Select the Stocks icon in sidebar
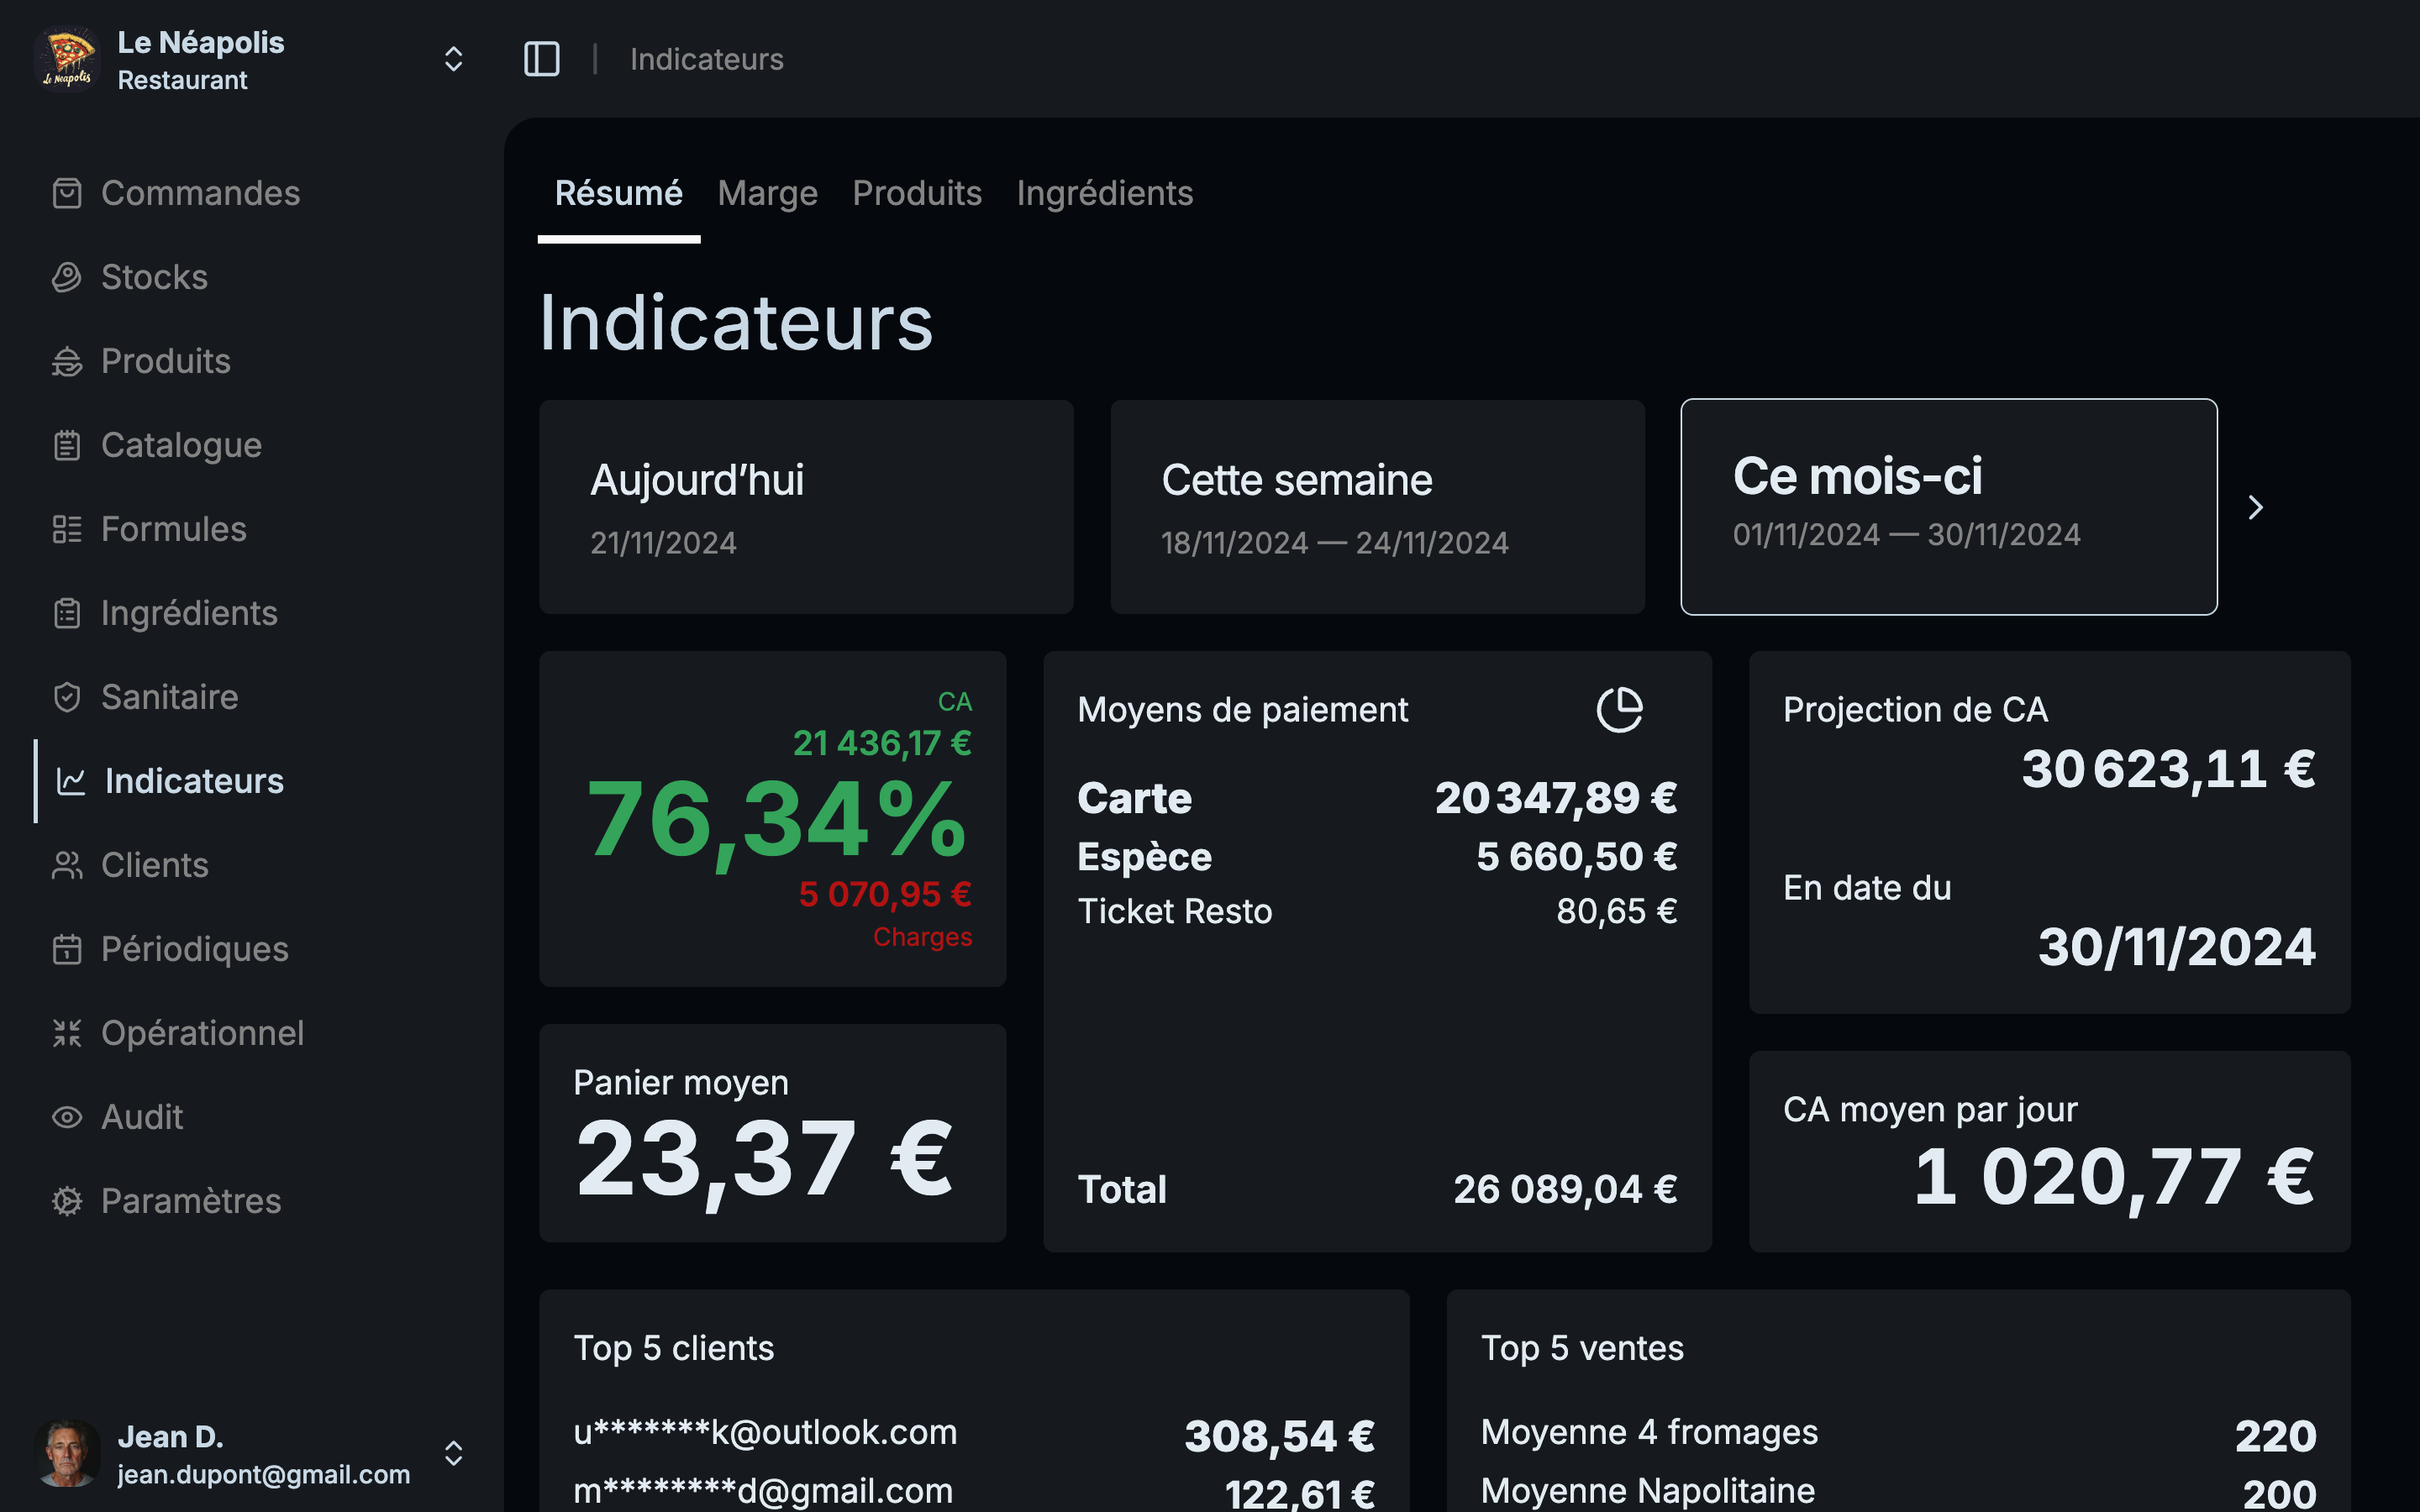The image size is (2420, 1512). (67, 277)
